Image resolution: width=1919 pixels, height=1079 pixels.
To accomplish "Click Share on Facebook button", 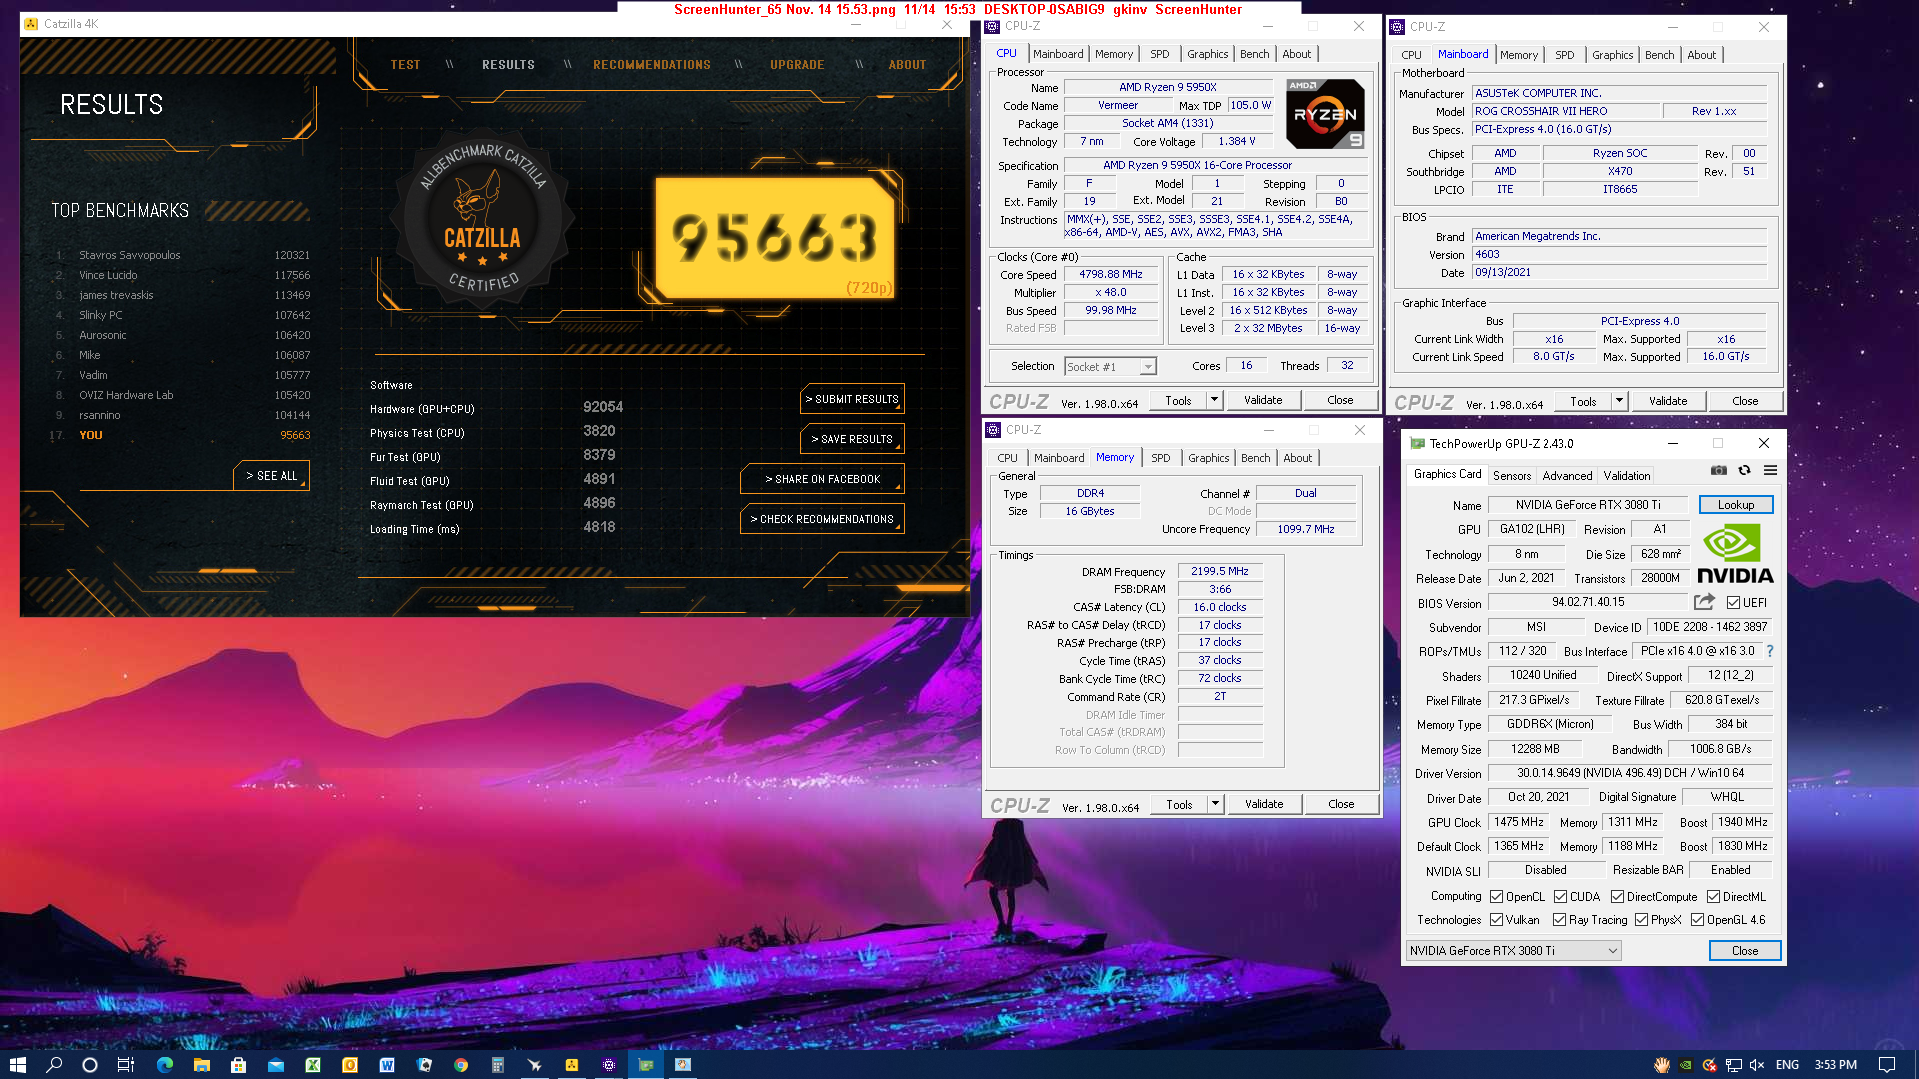I will pos(822,479).
